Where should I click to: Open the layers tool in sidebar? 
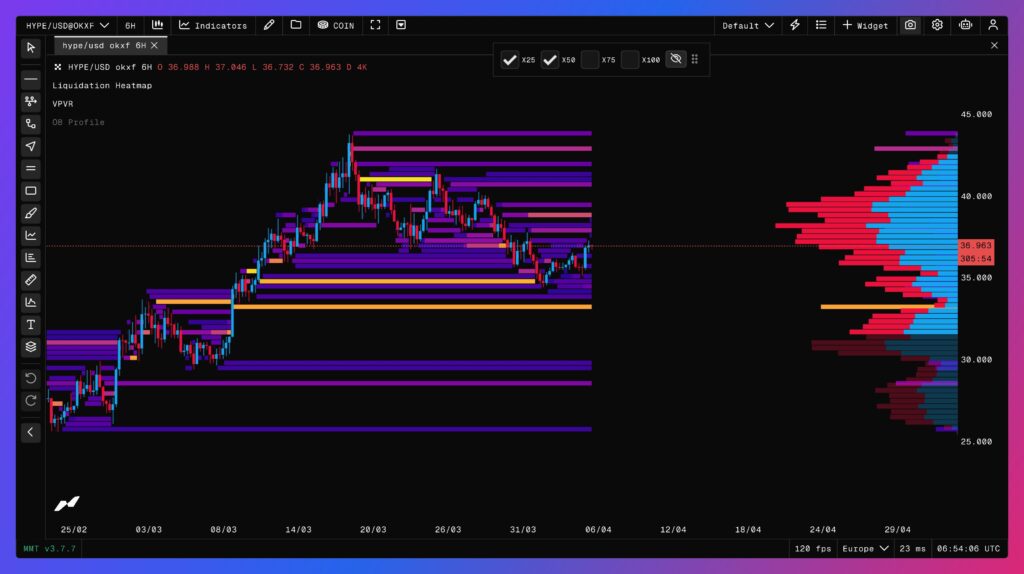tap(31, 347)
